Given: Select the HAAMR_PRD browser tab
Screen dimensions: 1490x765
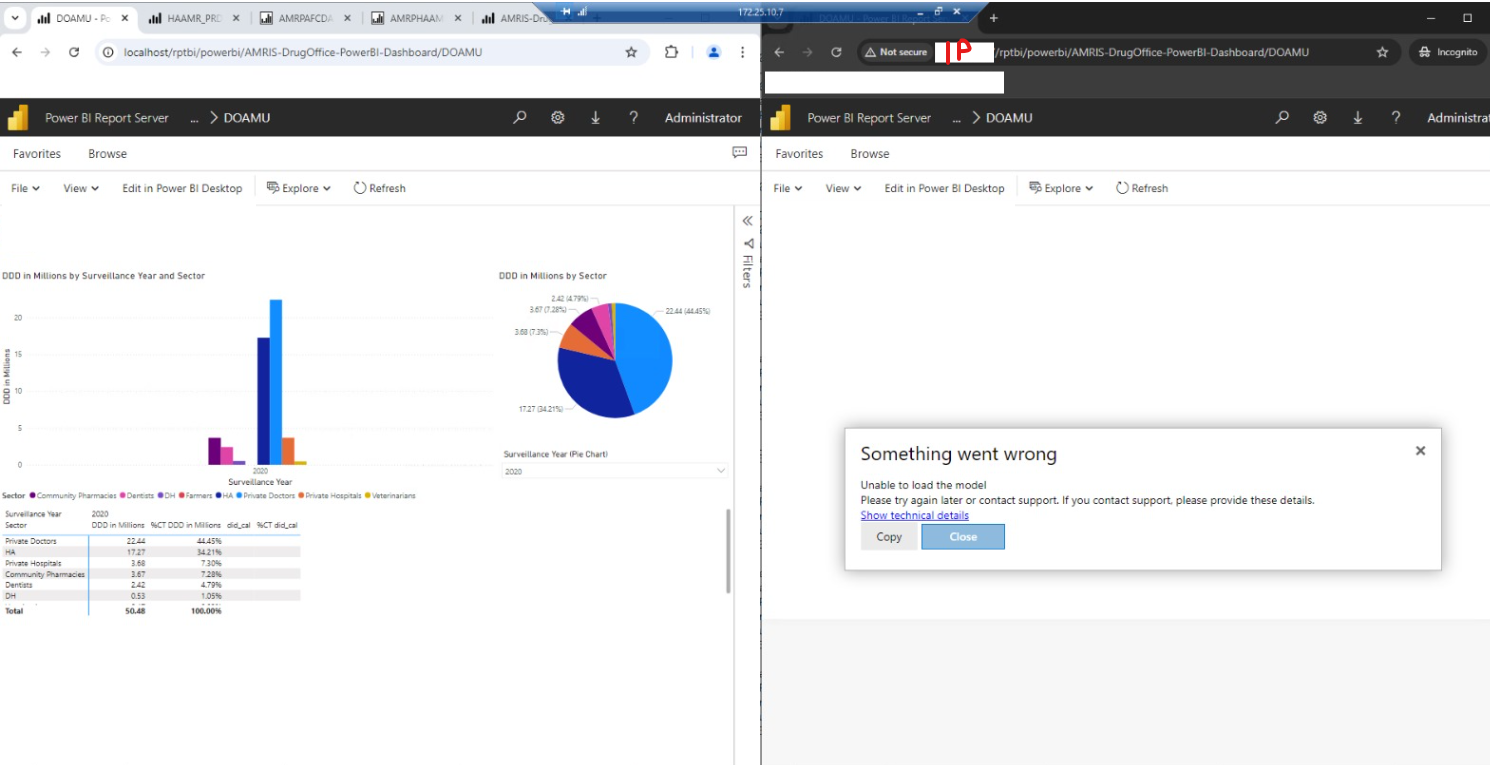Looking at the screenshot, I should click(195, 17).
